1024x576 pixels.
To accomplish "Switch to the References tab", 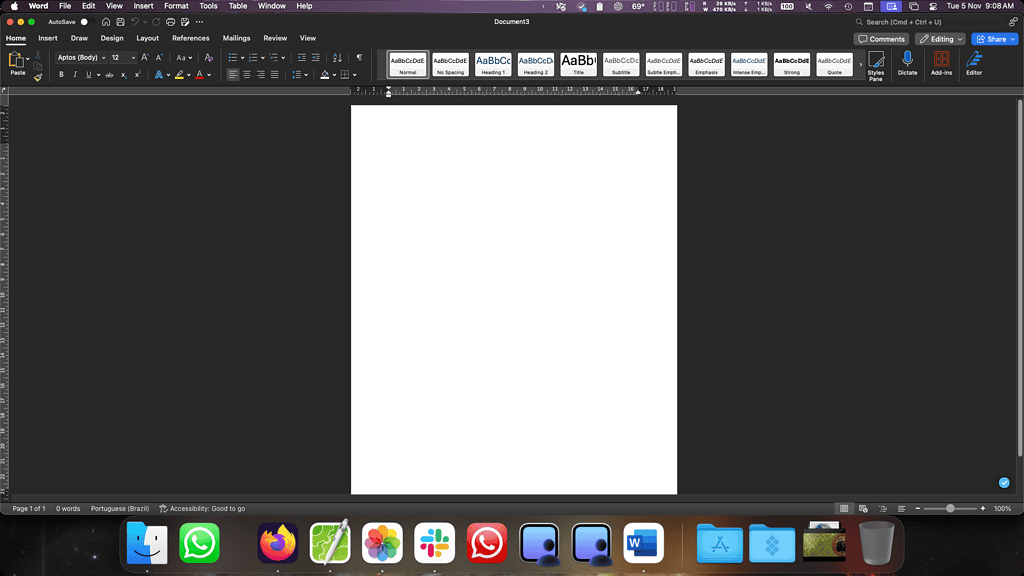I will (x=190, y=38).
